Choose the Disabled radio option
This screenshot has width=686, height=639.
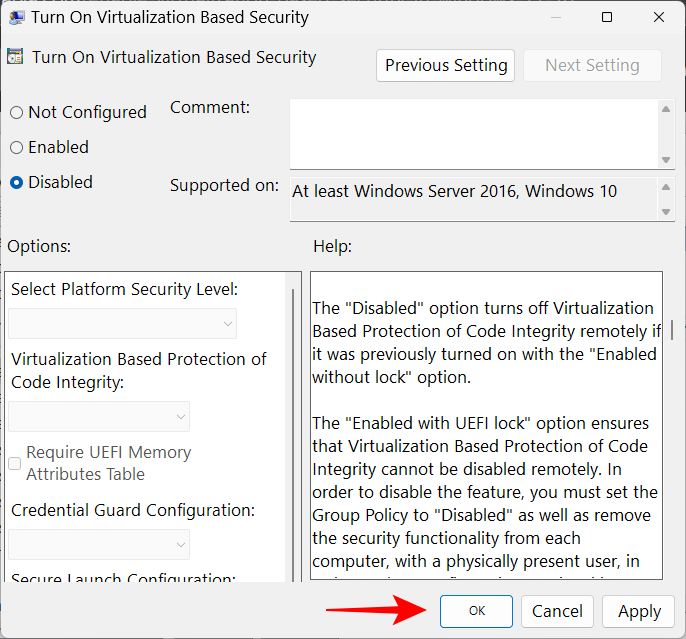[x=16, y=183]
